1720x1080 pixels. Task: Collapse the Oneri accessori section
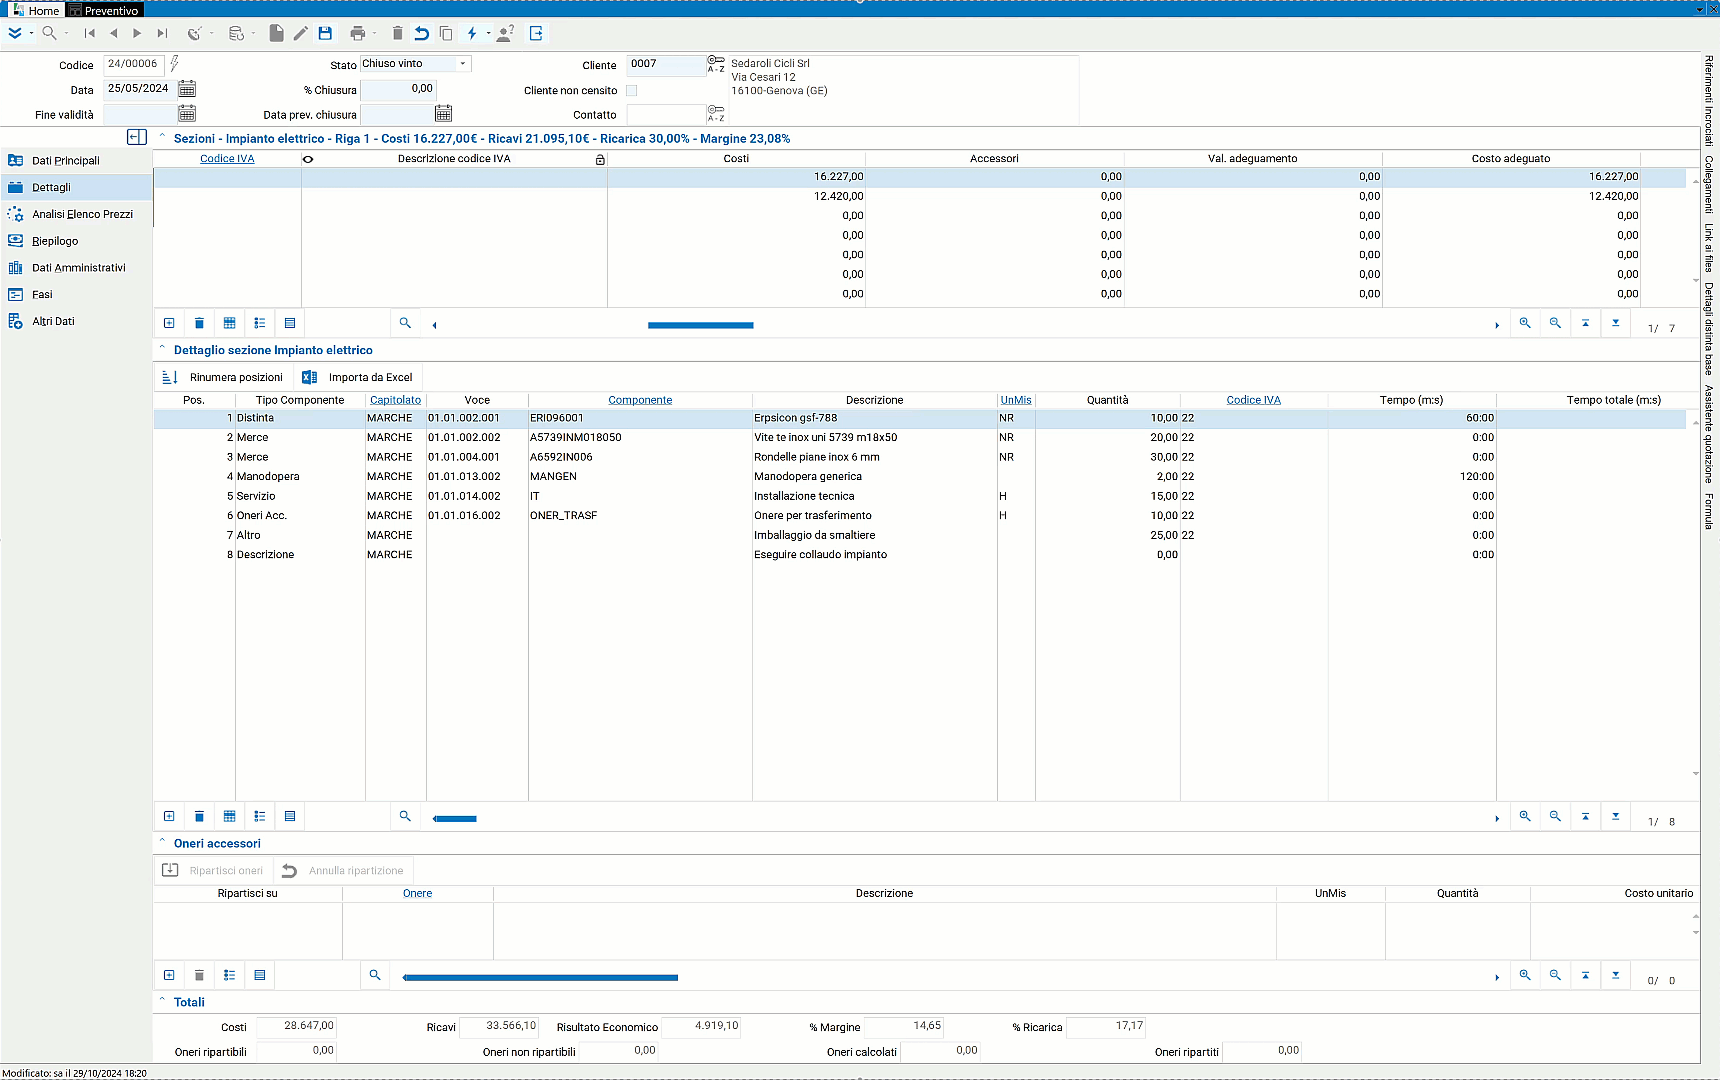pyautogui.click(x=162, y=842)
